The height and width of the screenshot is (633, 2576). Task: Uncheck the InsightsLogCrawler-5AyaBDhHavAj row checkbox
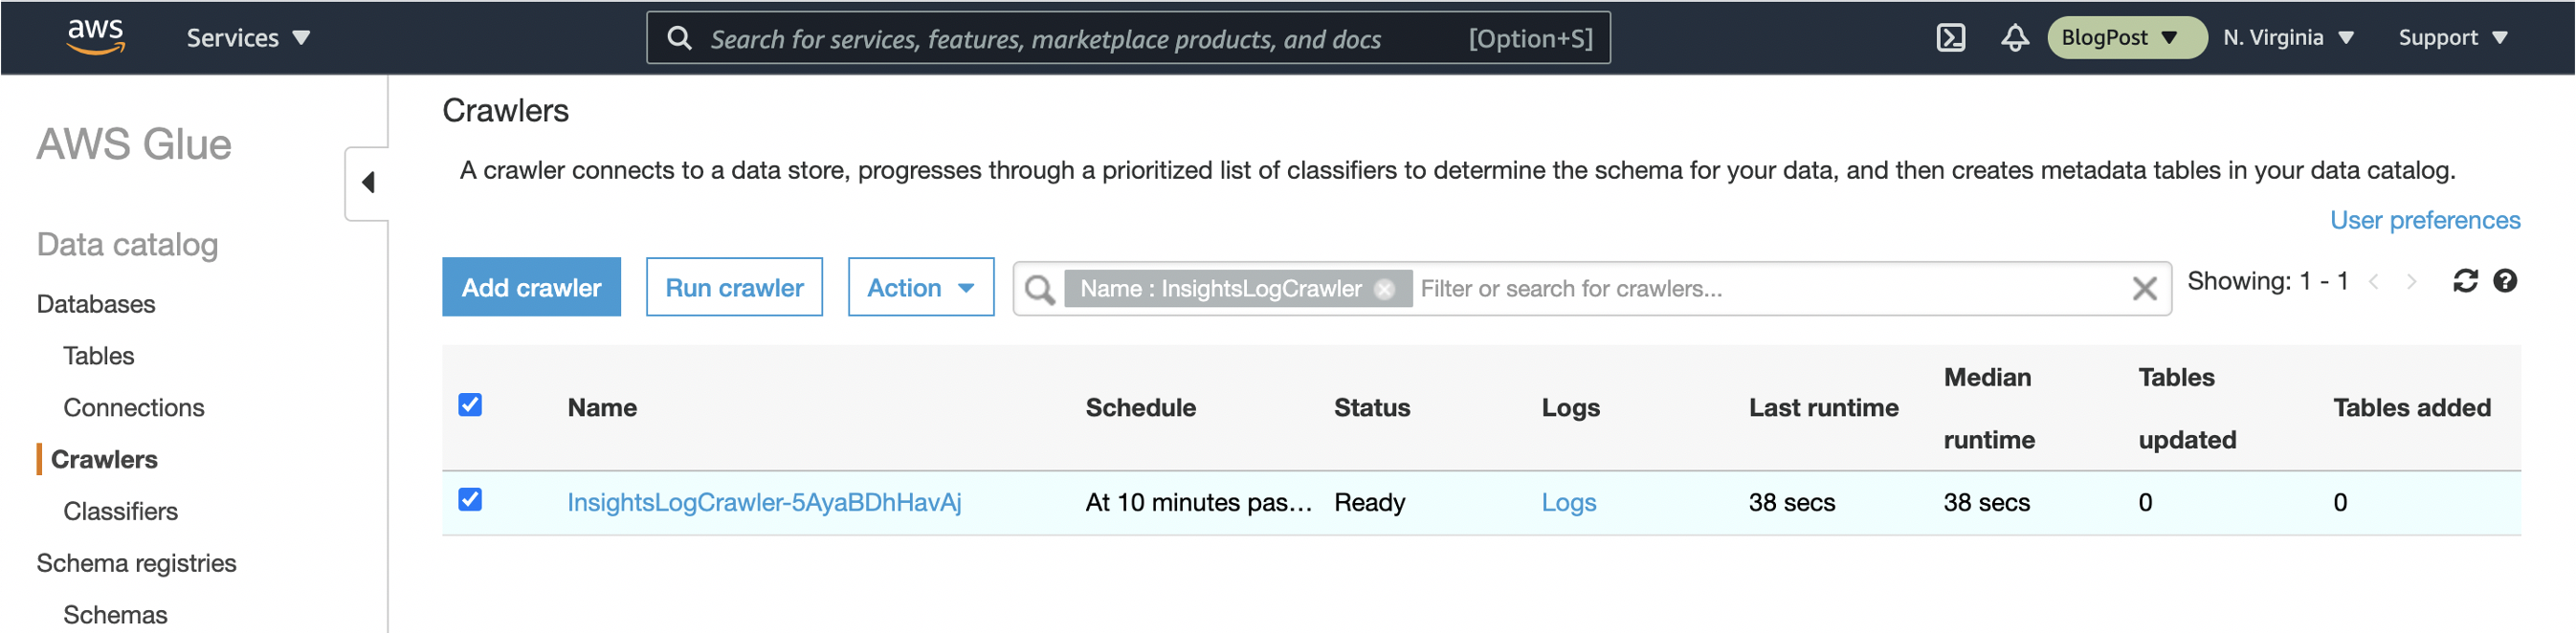click(470, 500)
